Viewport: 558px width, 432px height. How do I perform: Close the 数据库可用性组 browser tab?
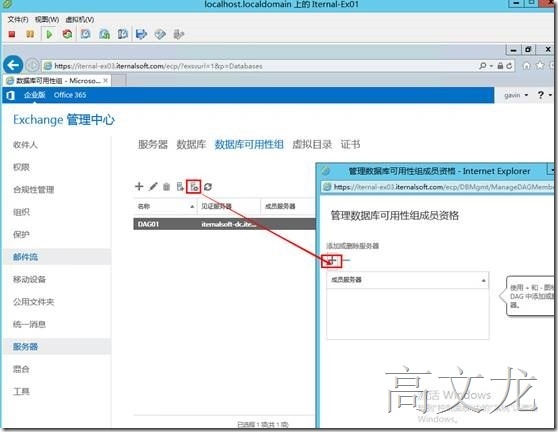point(105,81)
